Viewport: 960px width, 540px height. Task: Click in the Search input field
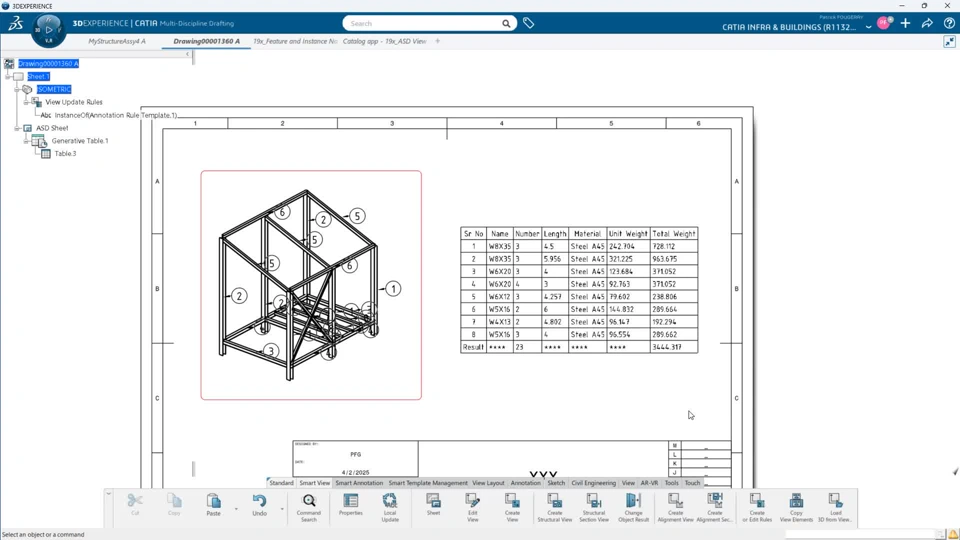click(x=422, y=23)
